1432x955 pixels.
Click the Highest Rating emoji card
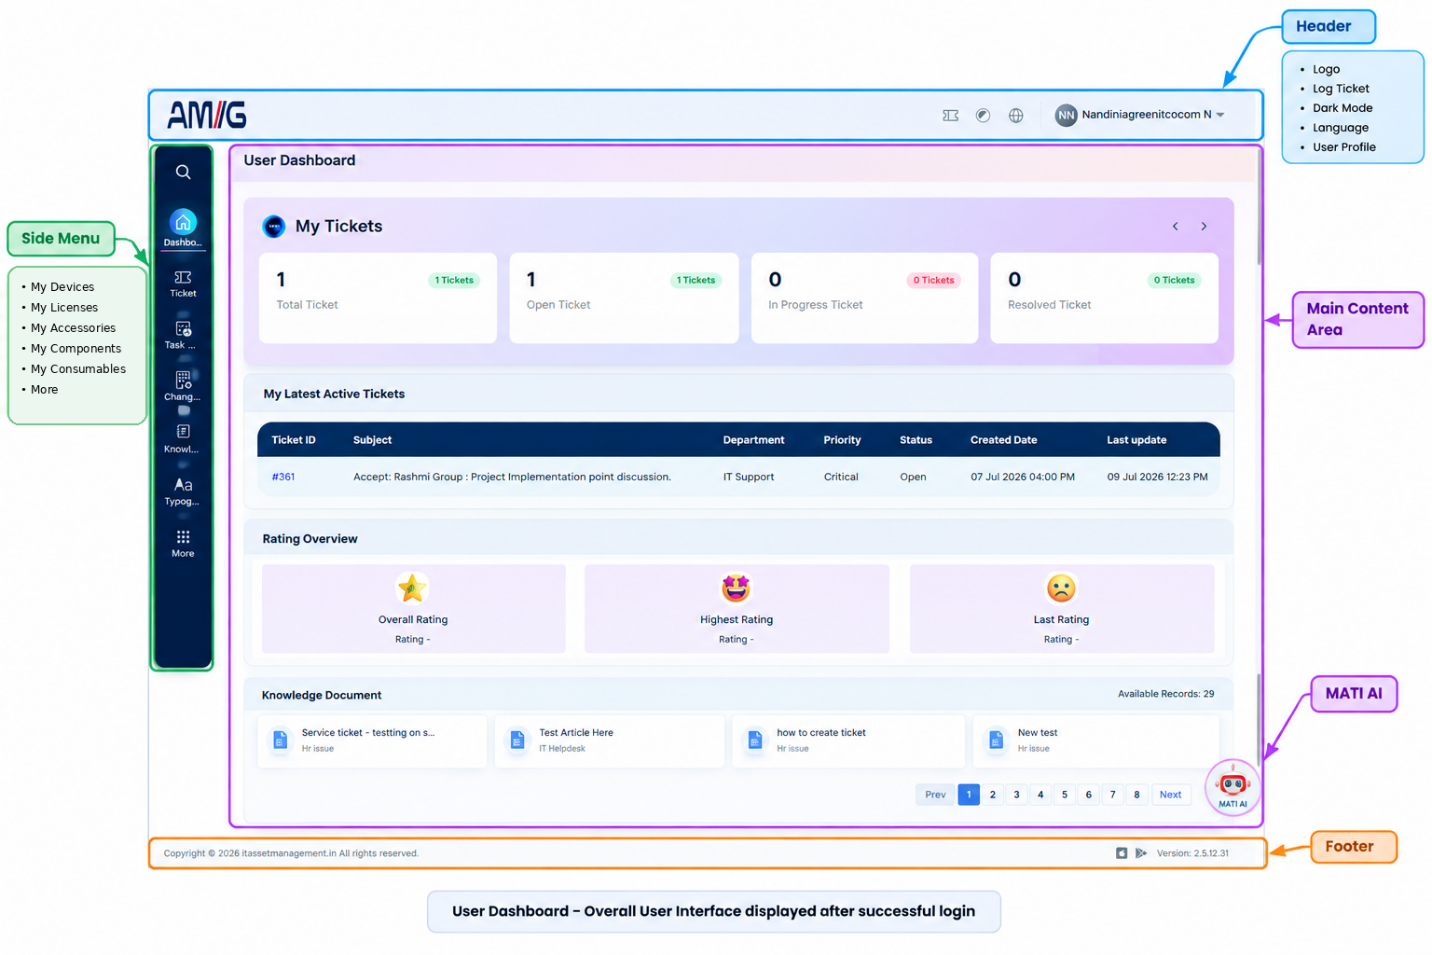[x=736, y=609]
